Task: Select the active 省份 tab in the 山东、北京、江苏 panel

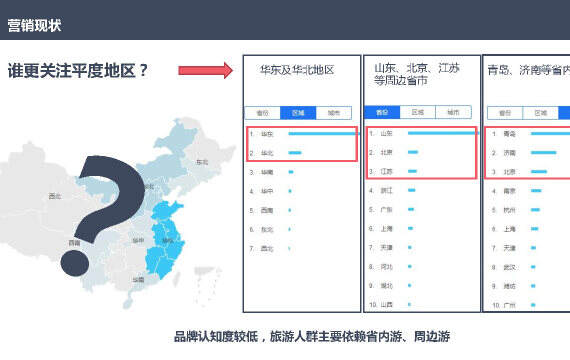Action: click(382, 112)
